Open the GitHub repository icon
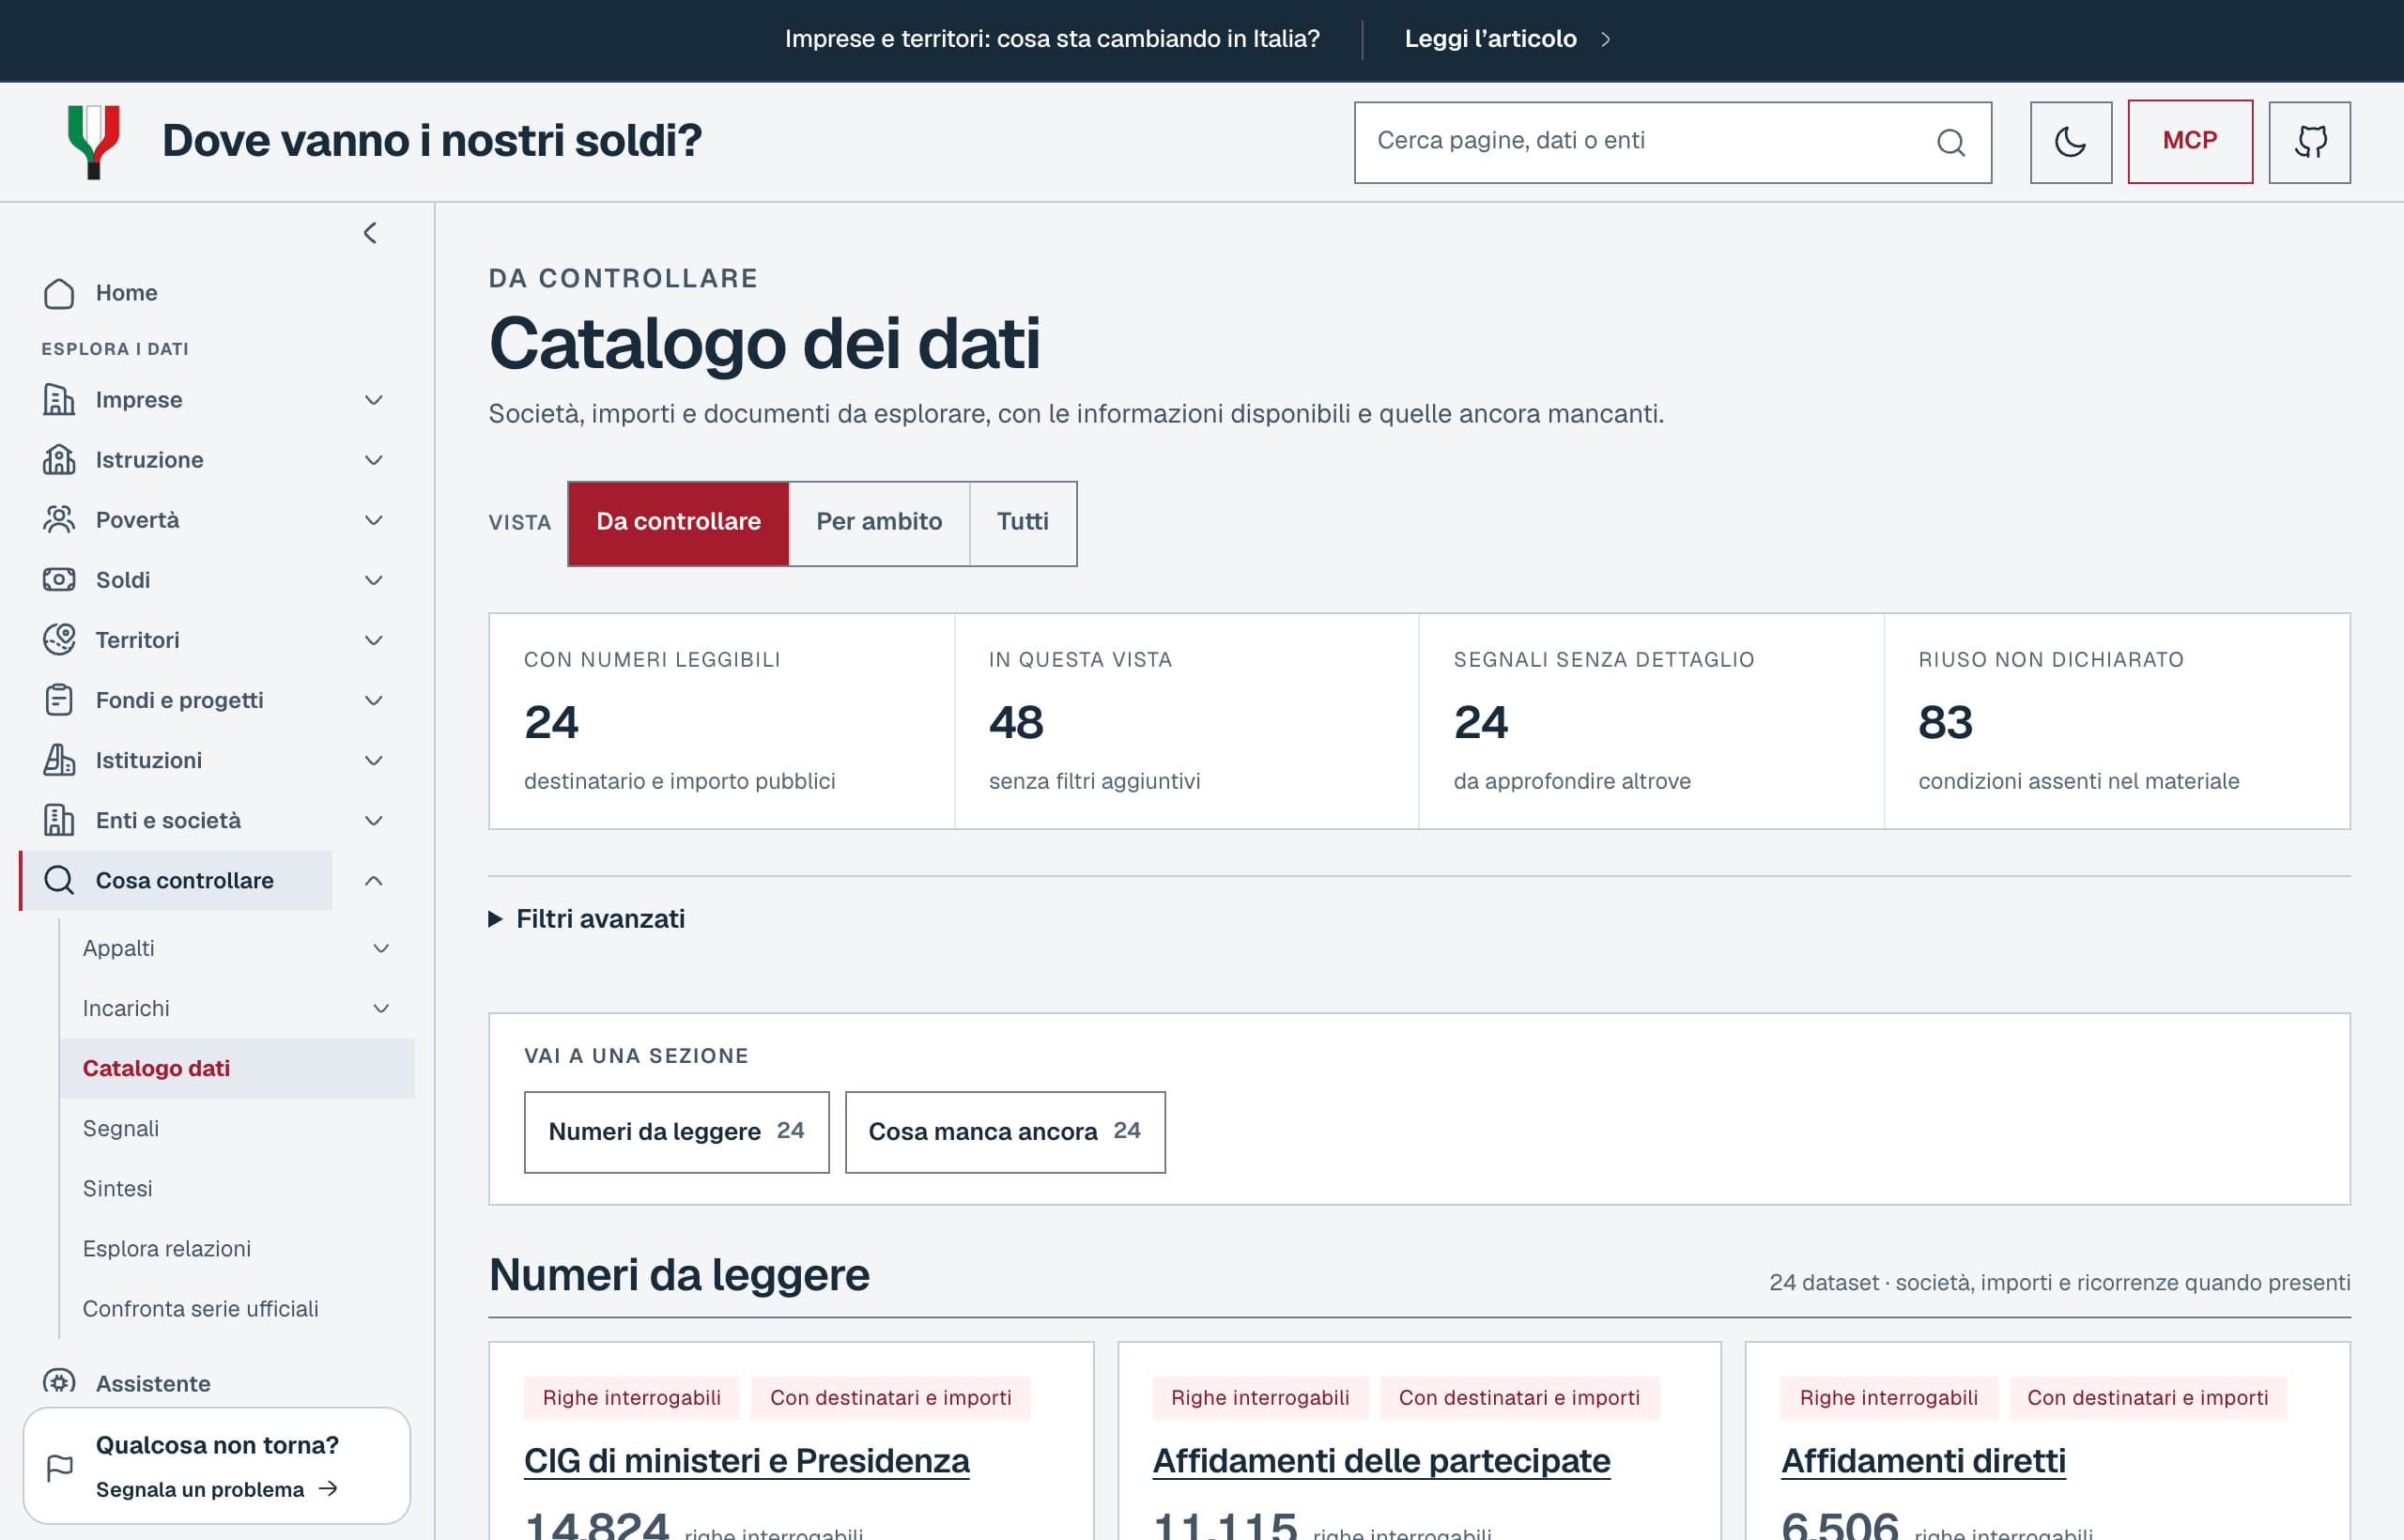2404x1540 pixels. coord(2309,142)
